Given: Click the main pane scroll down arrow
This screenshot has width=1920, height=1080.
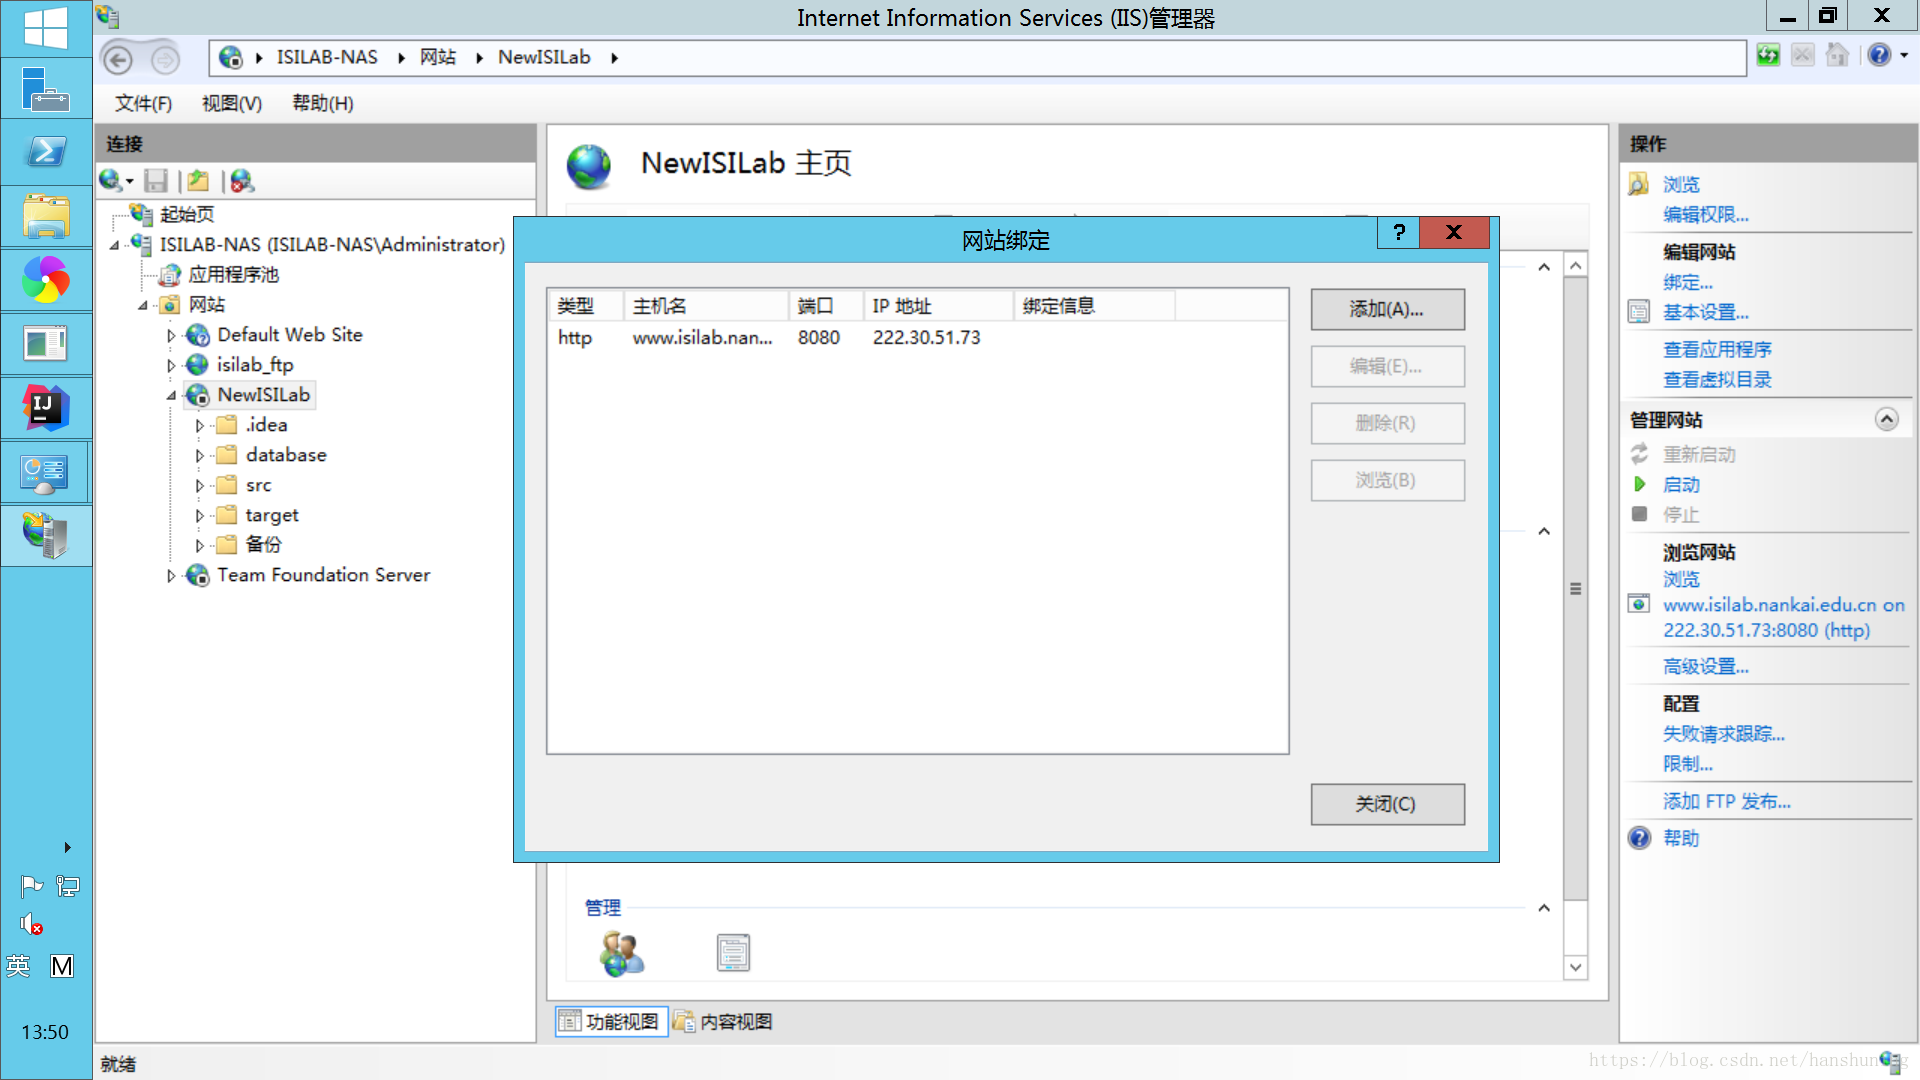Looking at the screenshot, I should click(x=1575, y=967).
